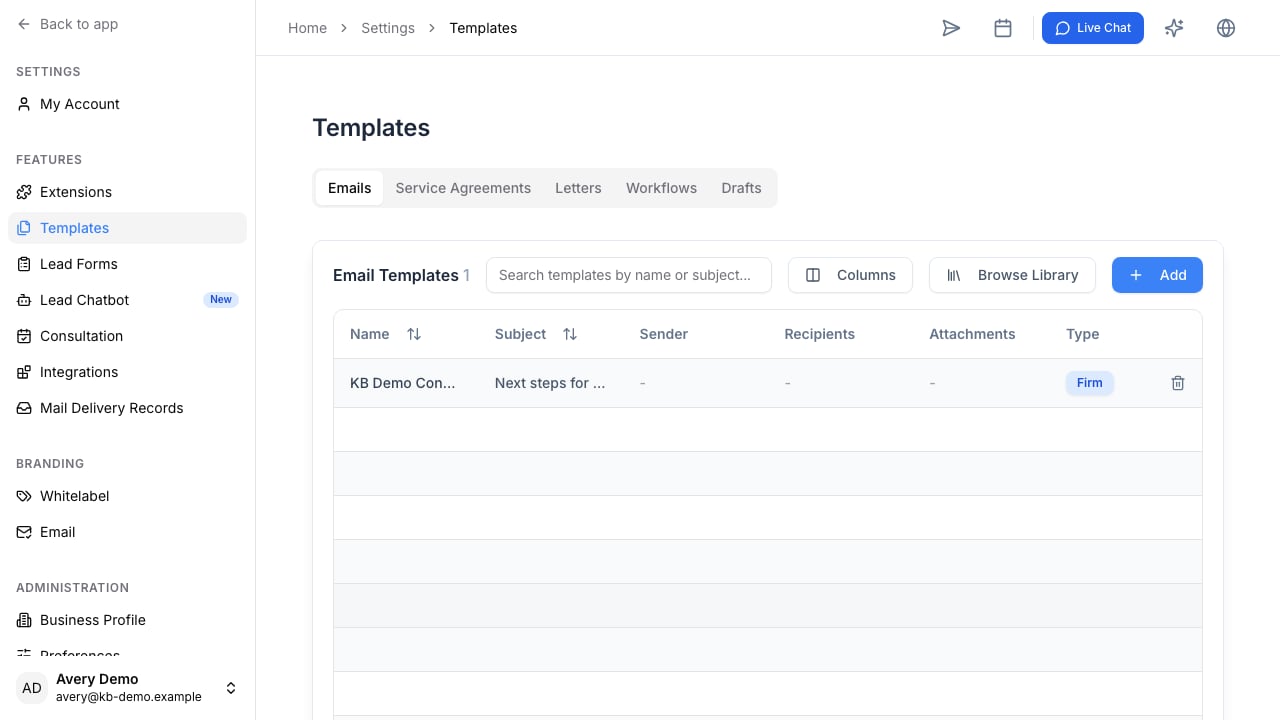
Task: Click the Firm type badge
Action: tap(1089, 383)
